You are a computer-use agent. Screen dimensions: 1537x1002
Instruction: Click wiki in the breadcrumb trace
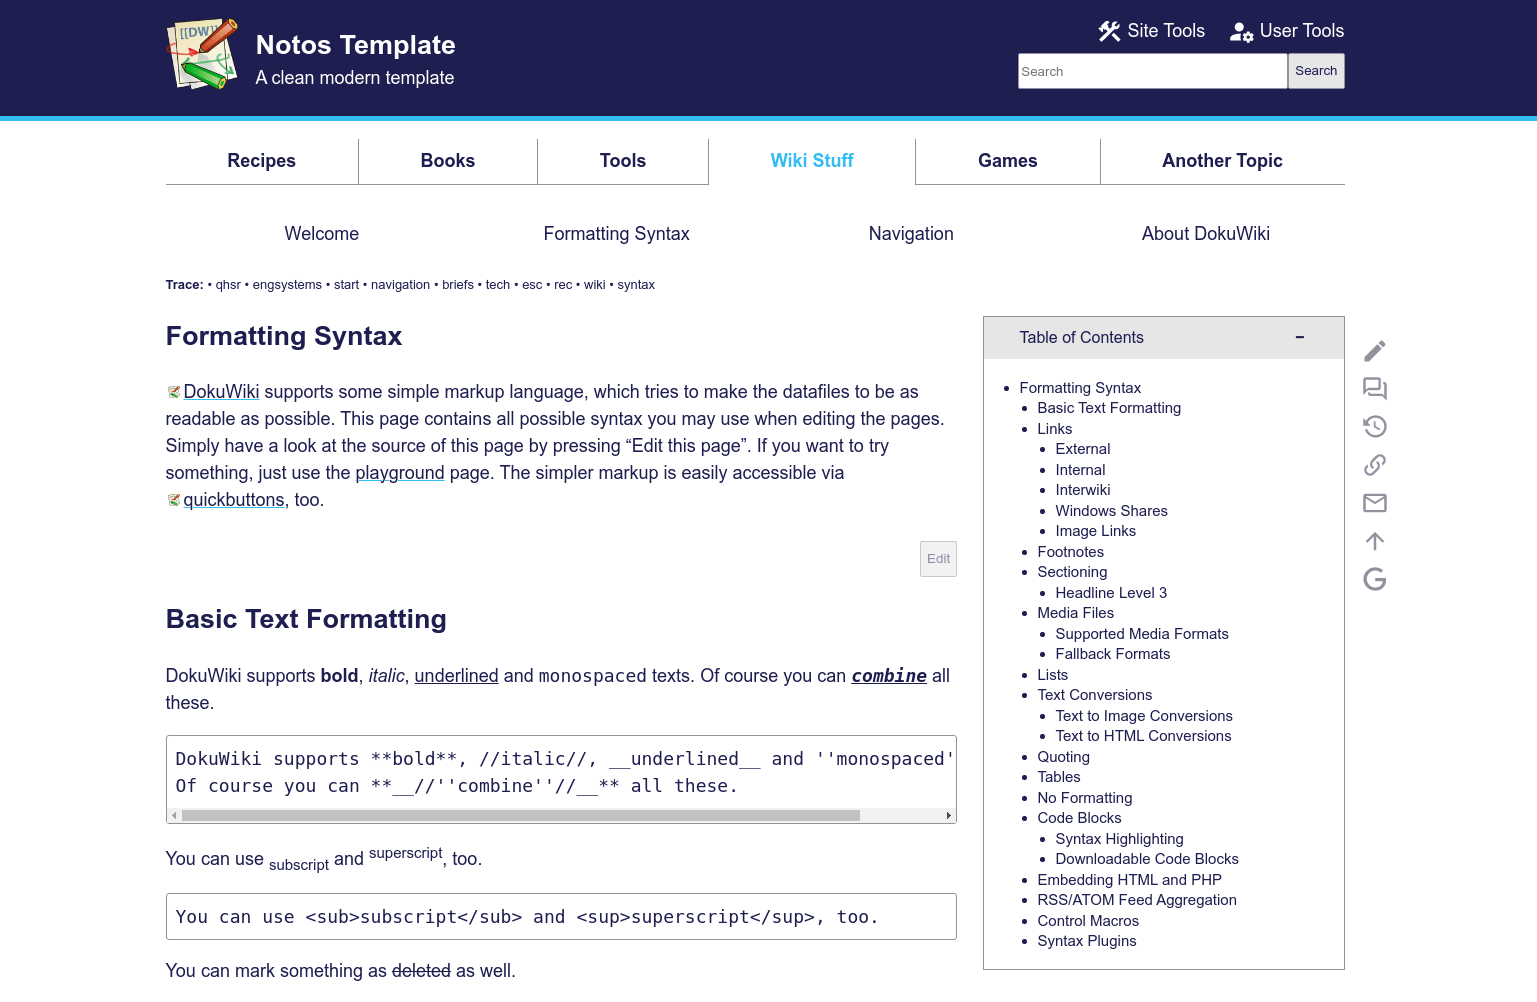coord(595,285)
